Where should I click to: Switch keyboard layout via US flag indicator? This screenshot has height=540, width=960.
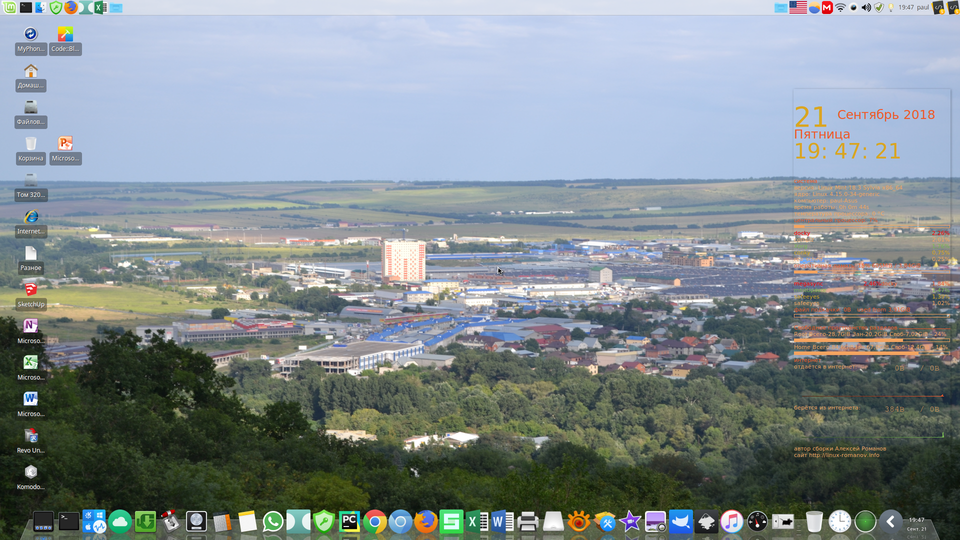pyautogui.click(x=797, y=7)
